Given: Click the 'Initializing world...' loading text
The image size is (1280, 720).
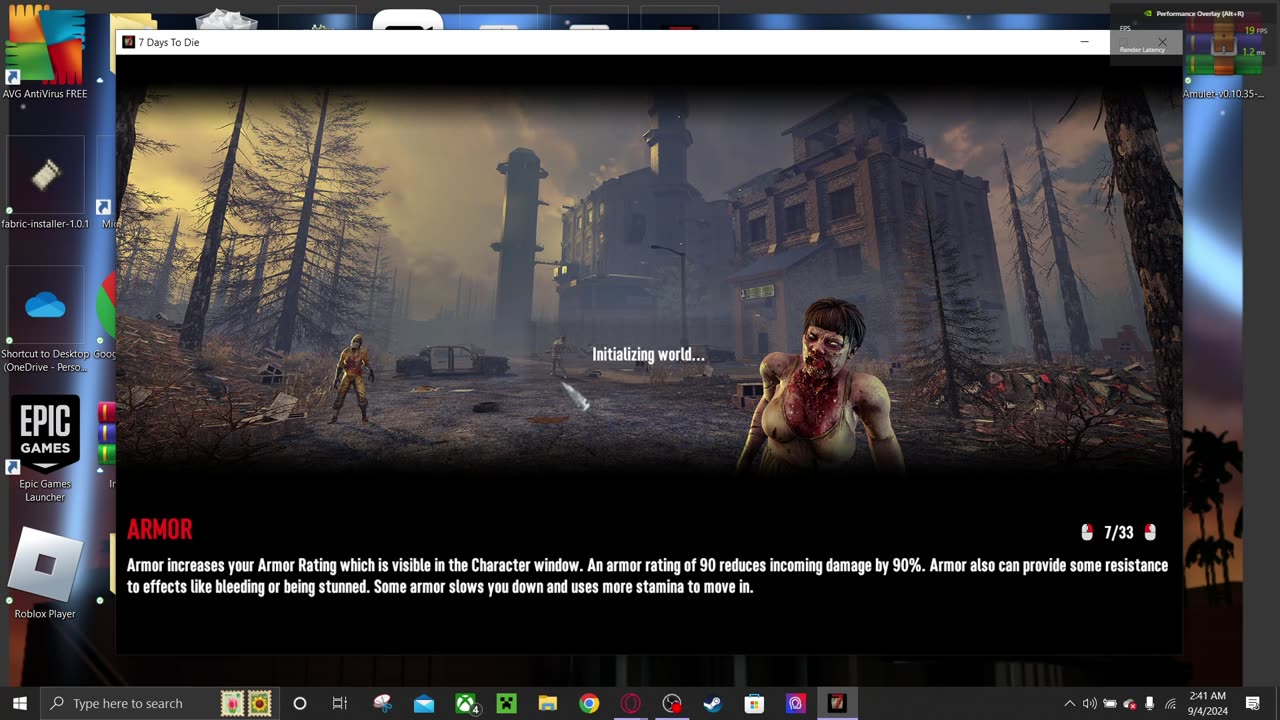Looking at the screenshot, I should coord(648,354).
